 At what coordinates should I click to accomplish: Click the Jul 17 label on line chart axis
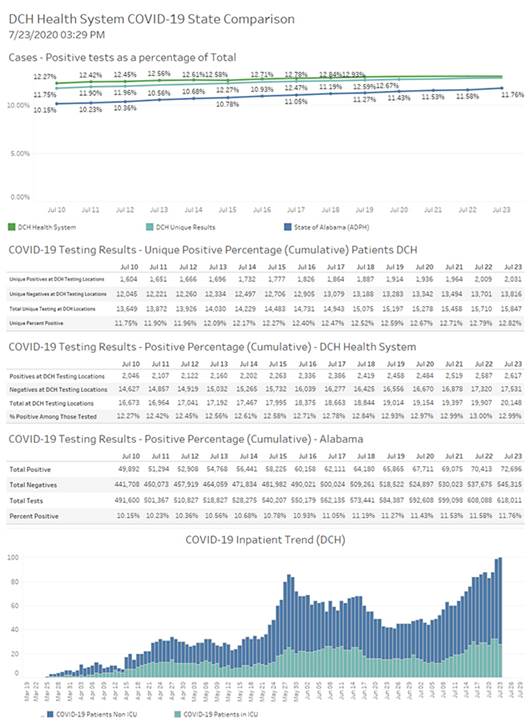click(x=296, y=210)
